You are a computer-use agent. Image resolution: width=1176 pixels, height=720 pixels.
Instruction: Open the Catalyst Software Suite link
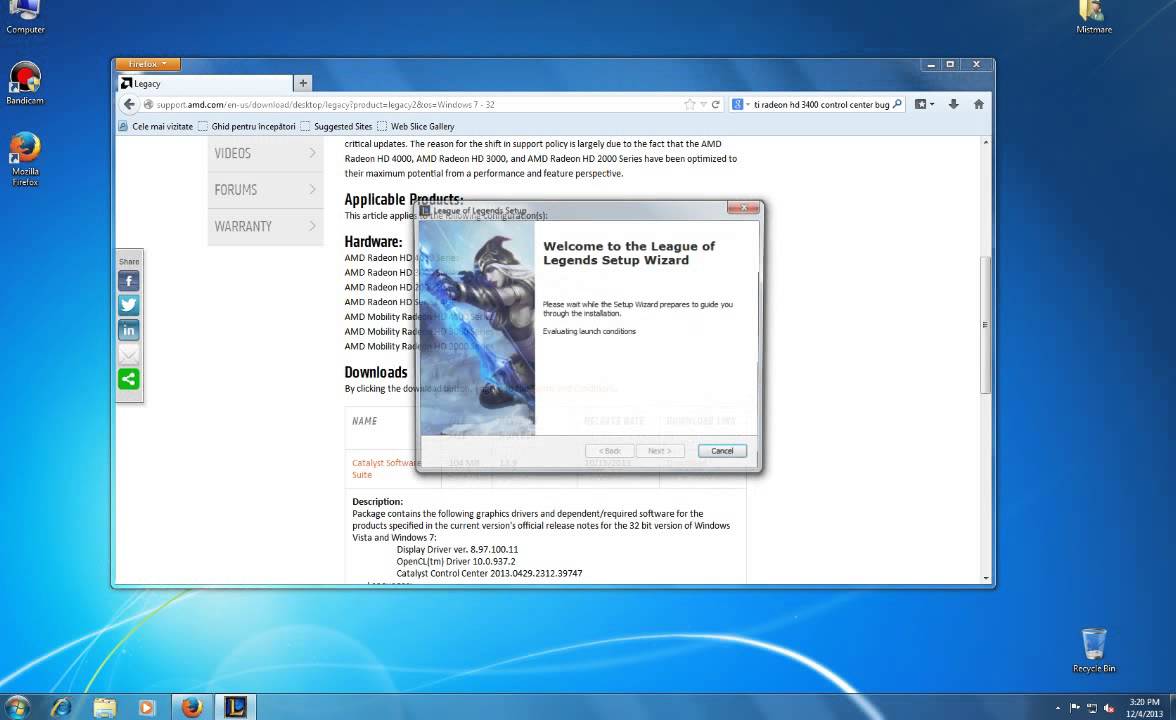point(386,468)
